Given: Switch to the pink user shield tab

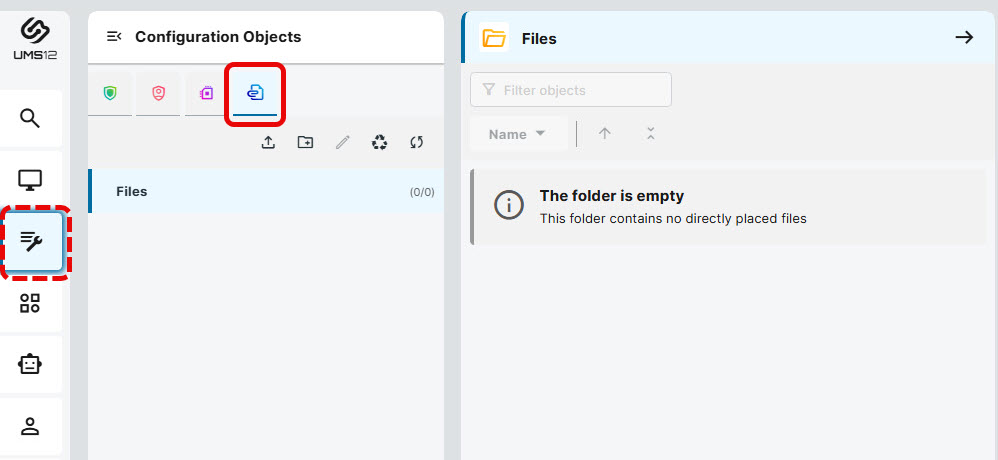Looking at the screenshot, I should click(x=158, y=94).
